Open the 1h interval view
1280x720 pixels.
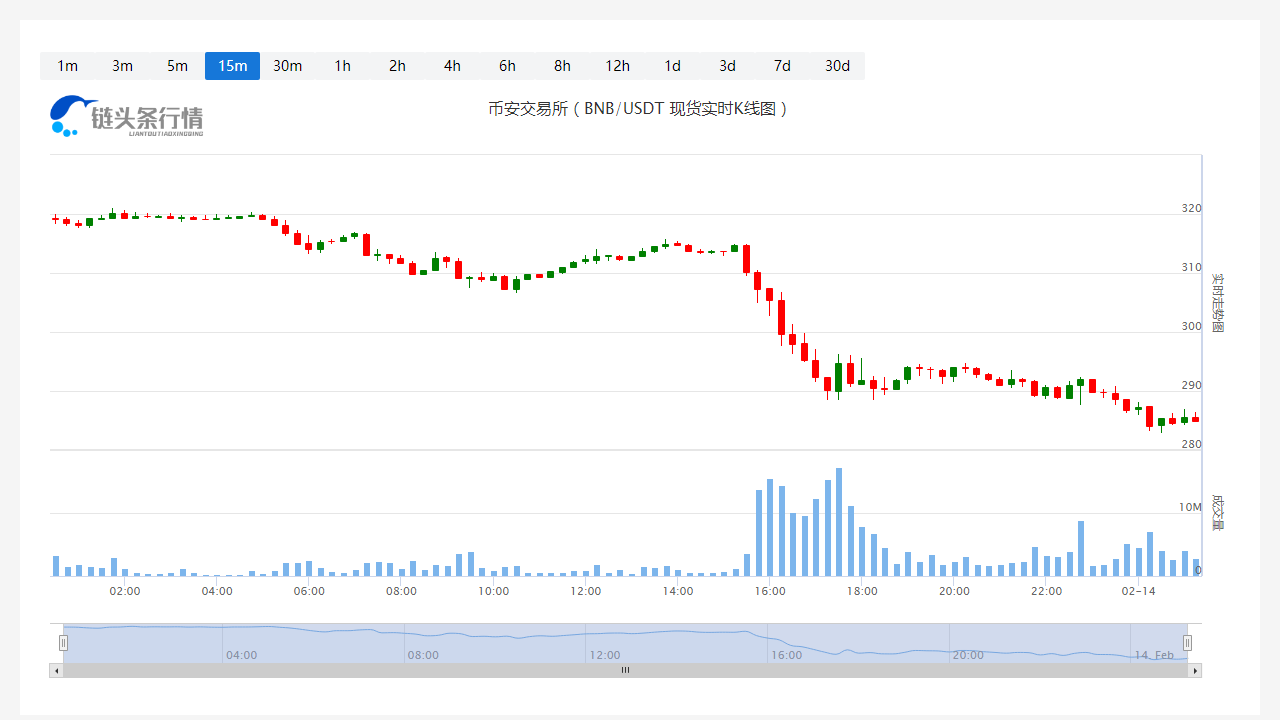point(342,66)
